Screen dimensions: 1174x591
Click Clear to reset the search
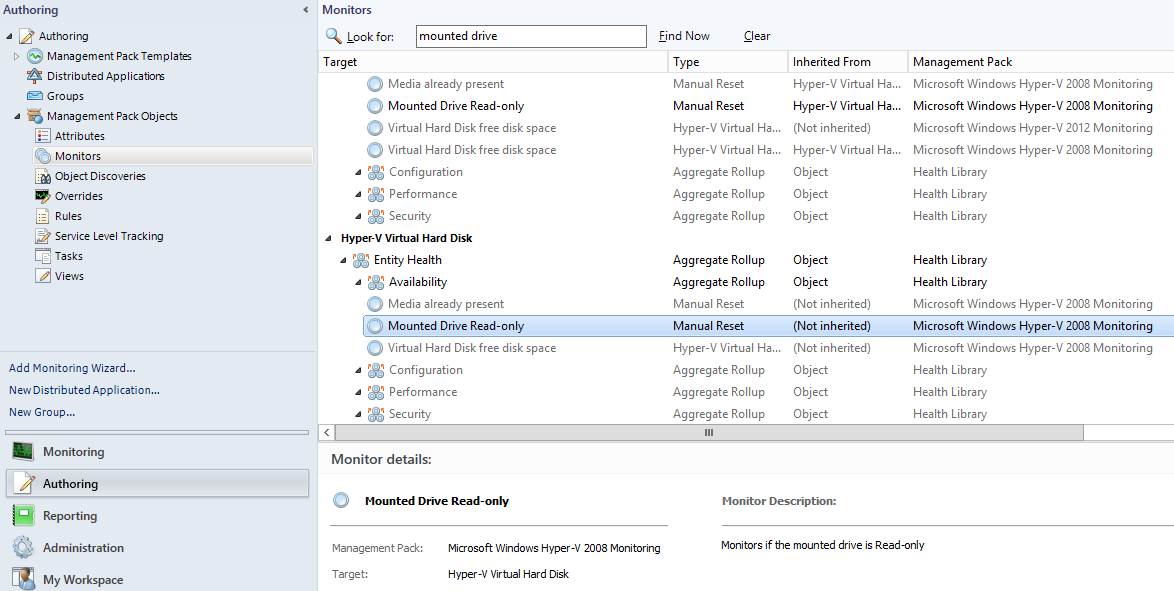[x=757, y=36]
